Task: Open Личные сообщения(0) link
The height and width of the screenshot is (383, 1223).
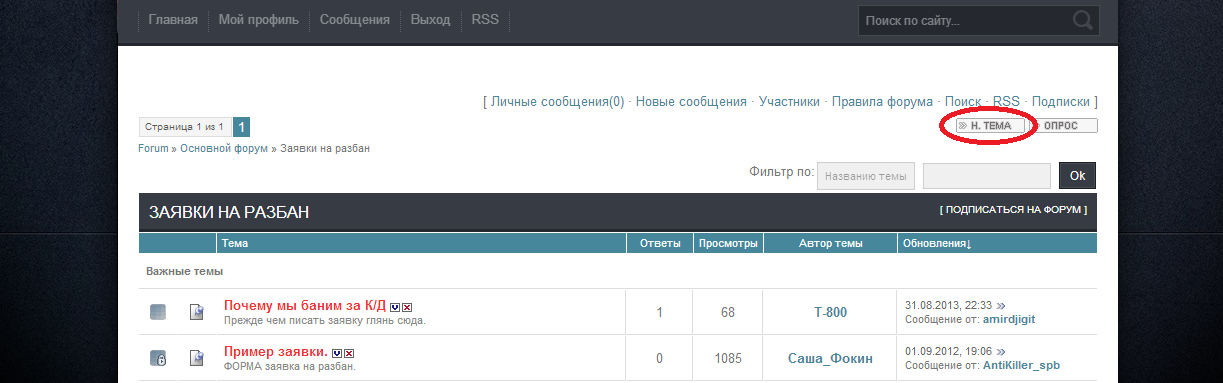Action: [x=557, y=102]
